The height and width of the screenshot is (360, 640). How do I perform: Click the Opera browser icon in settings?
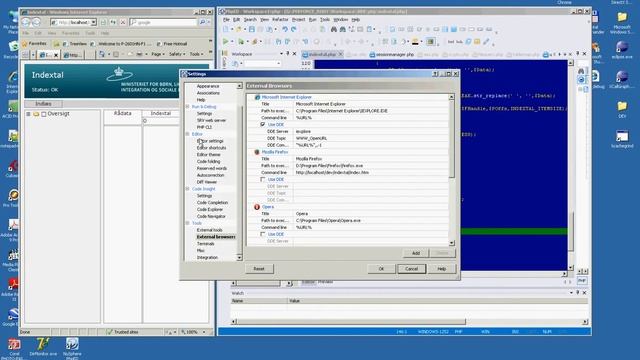click(x=257, y=207)
